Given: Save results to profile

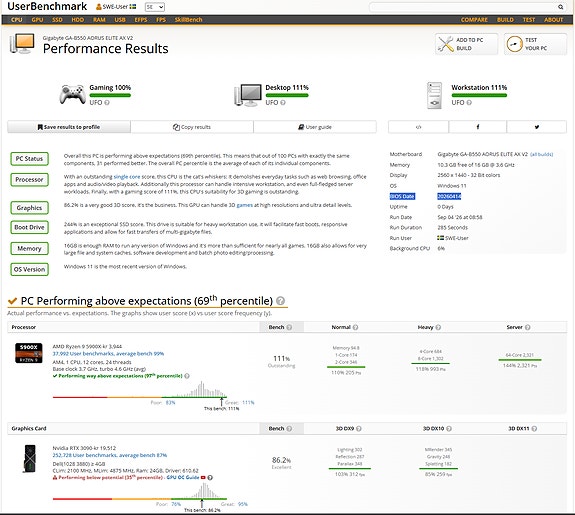Looking at the screenshot, I should point(69,127).
